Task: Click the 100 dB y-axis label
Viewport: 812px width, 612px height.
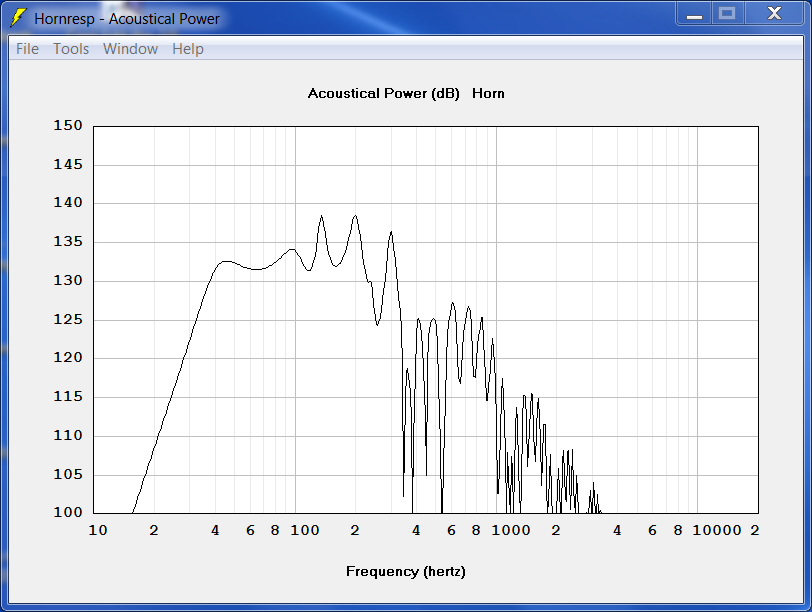Action: coord(68,512)
